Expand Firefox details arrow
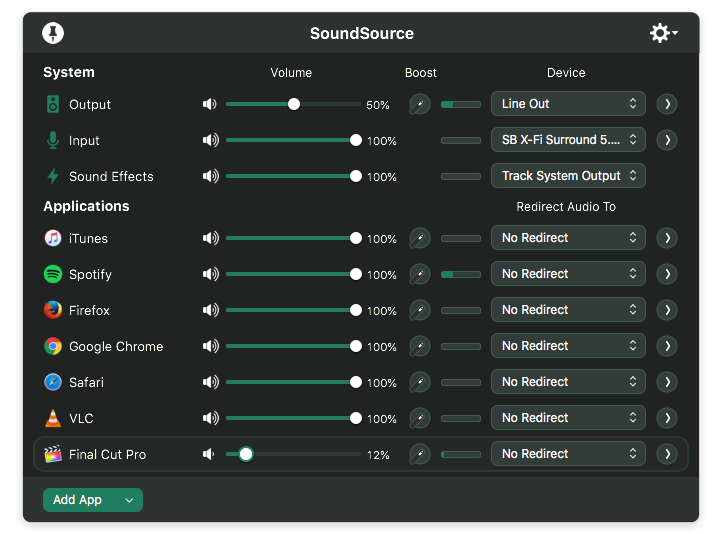721x534 pixels. [x=667, y=310]
